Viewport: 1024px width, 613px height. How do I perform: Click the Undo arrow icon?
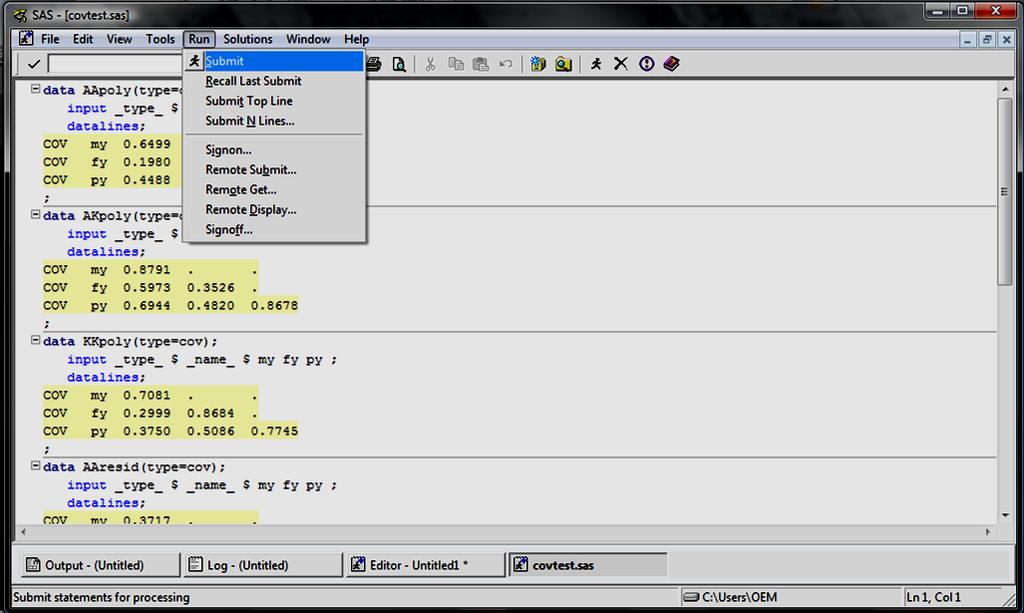505,64
